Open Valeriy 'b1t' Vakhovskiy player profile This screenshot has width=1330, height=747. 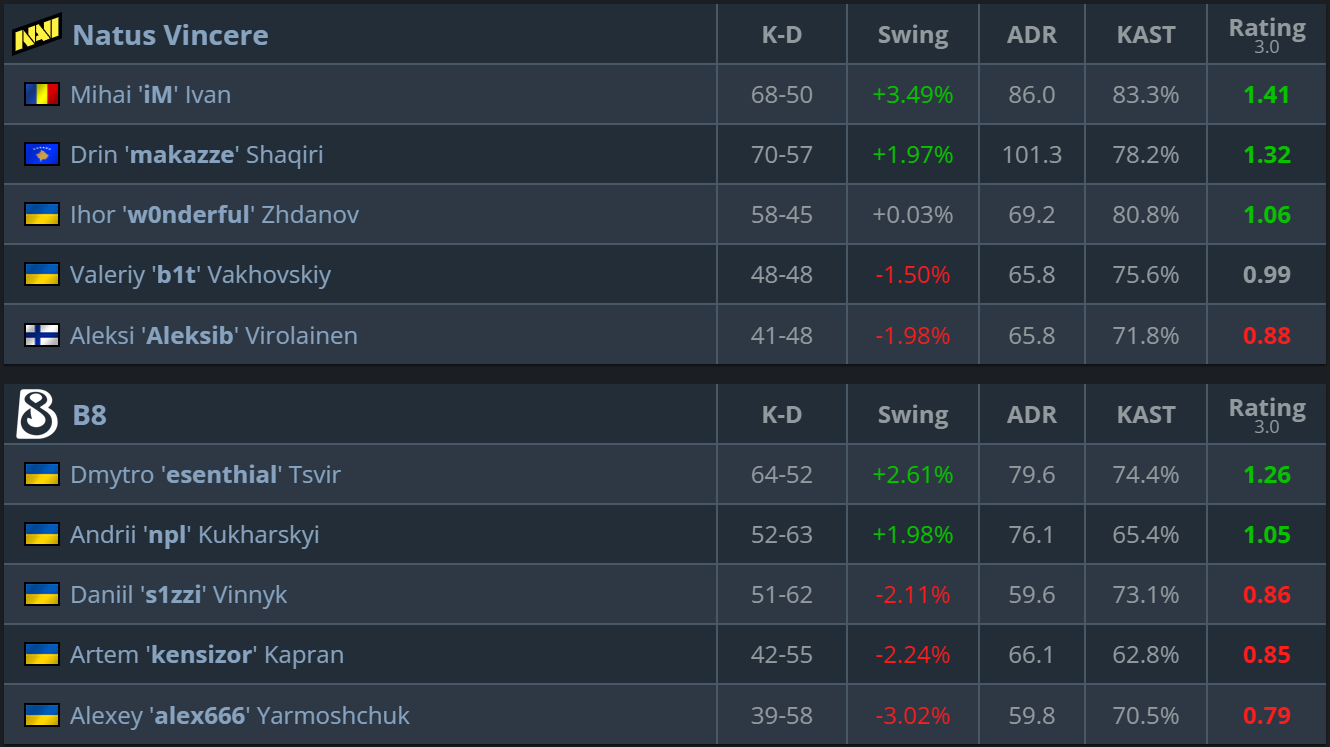click(200, 275)
